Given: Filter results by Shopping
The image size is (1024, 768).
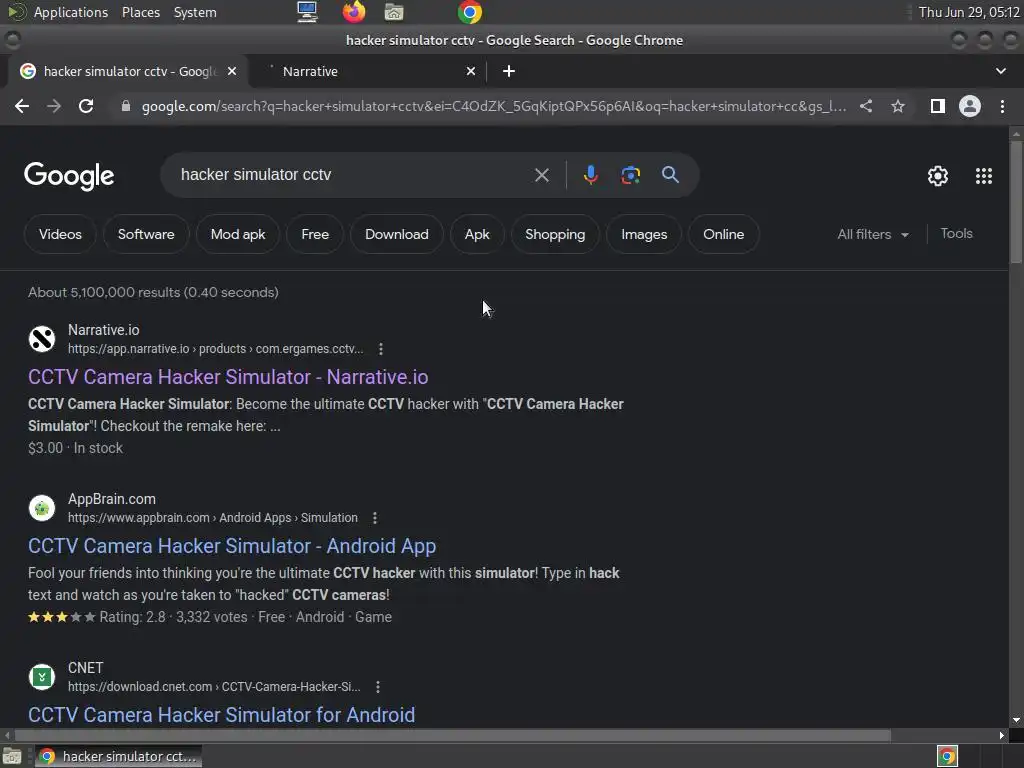Looking at the screenshot, I should [x=555, y=234].
